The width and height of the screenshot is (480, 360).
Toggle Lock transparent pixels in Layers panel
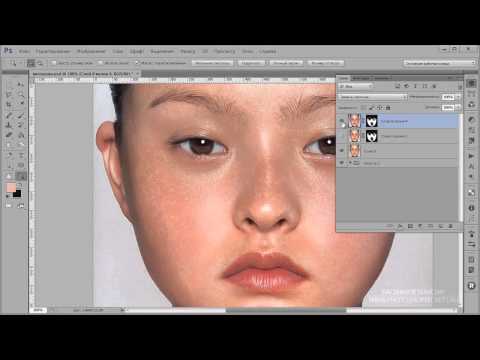364,108
